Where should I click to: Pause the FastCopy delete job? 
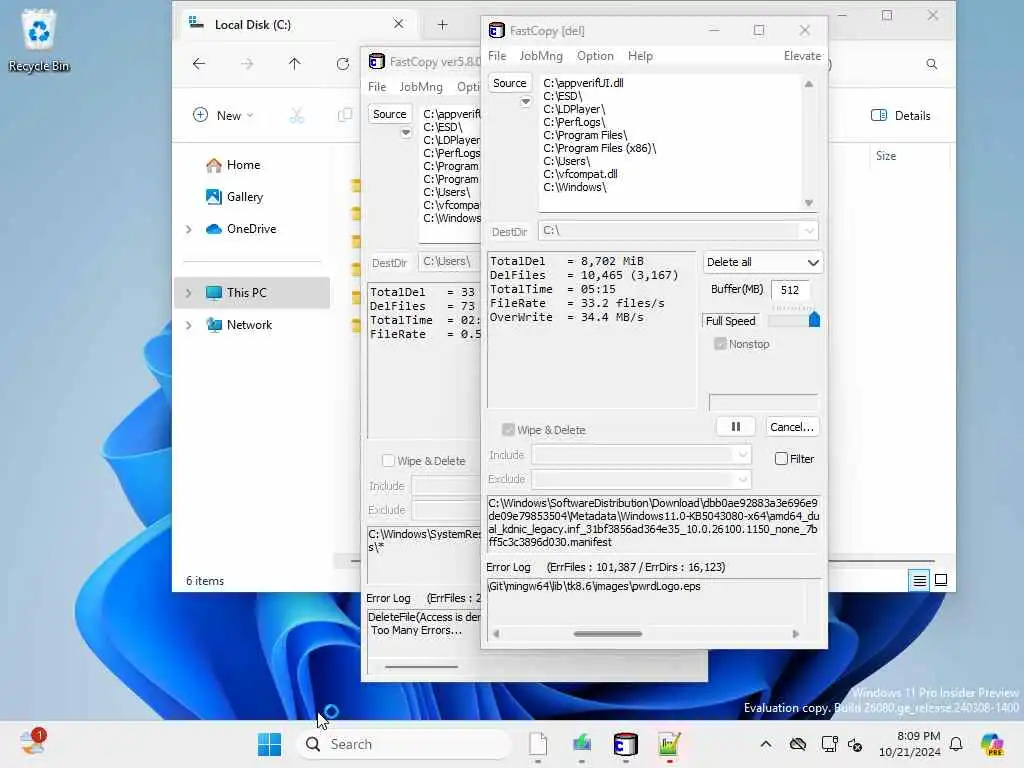tap(736, 426)
